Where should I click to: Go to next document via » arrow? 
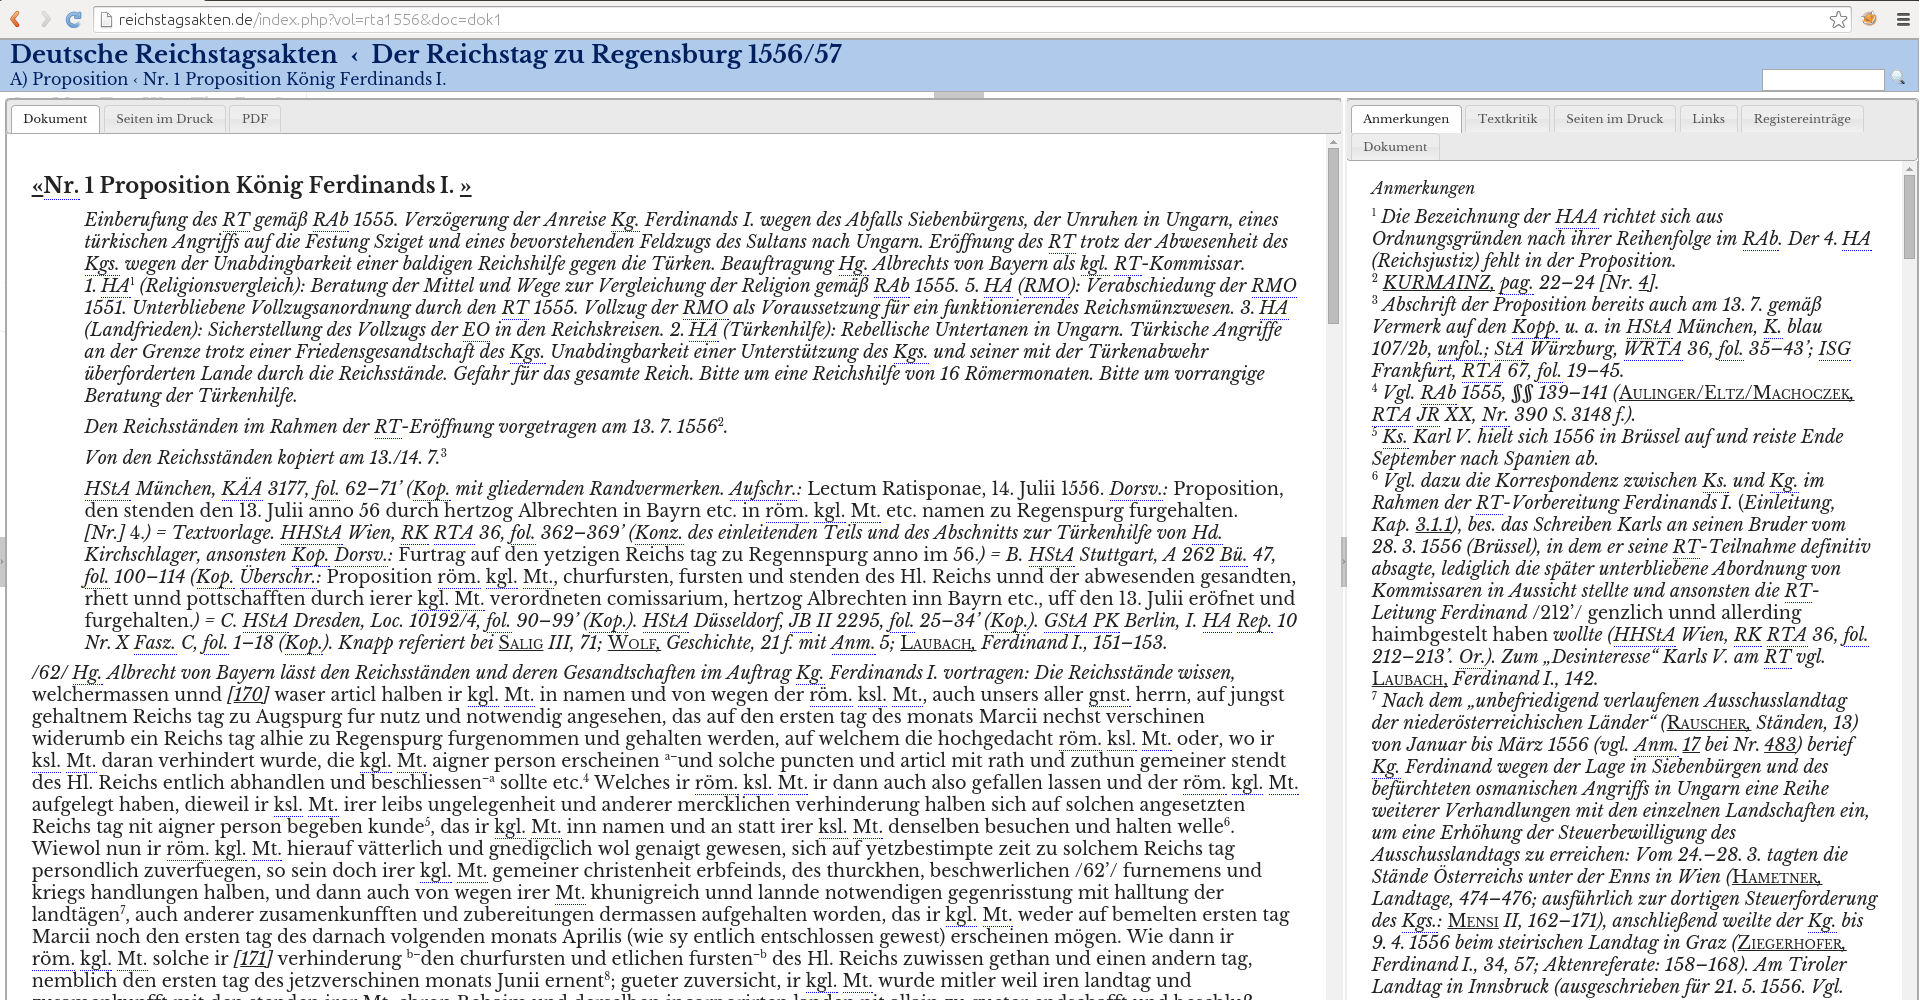[465, 186]
